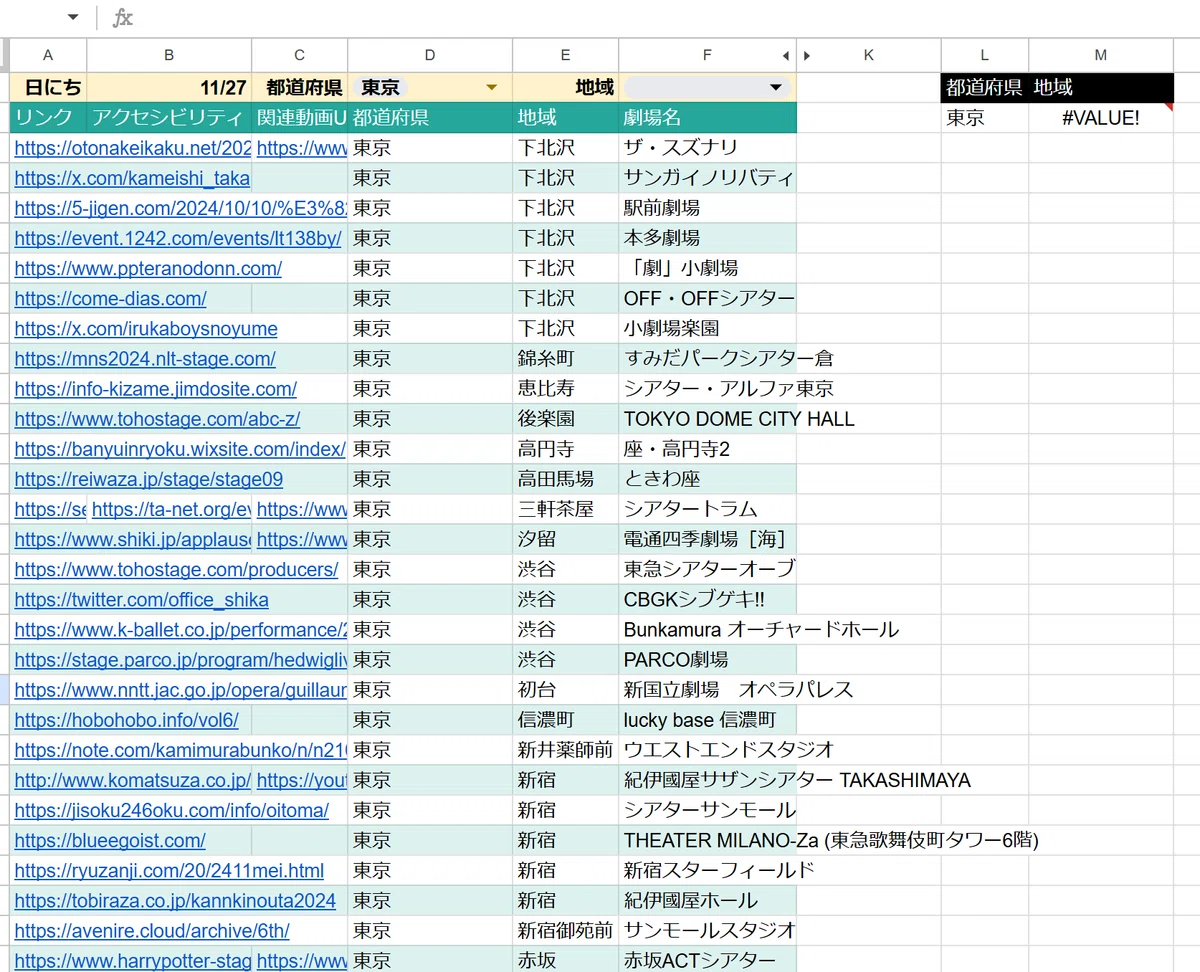Open the event.1242.com link

point(178,238)
